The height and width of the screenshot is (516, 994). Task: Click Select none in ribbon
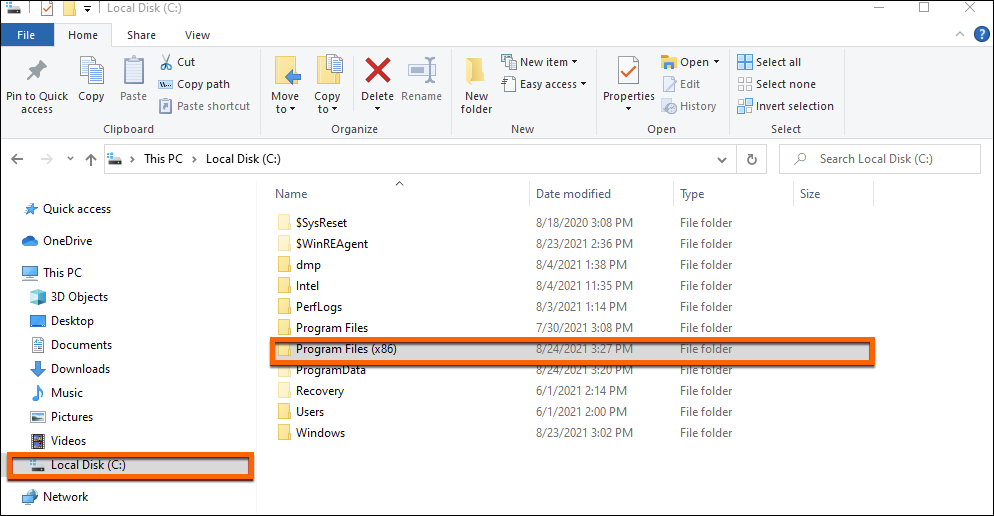click(x=777, y=84)
